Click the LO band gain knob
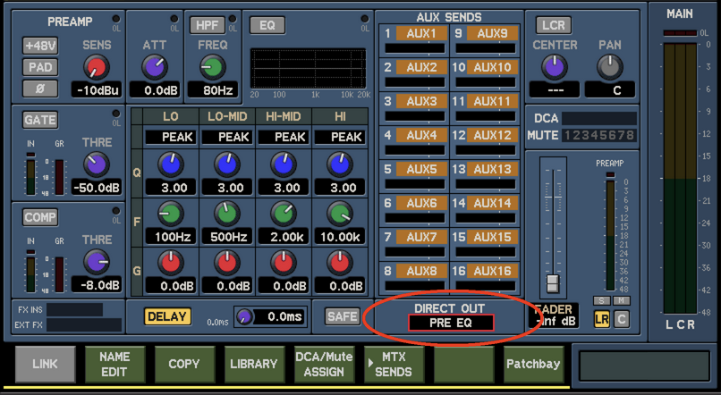This screenshot has width=723, height=396. tap(171, 262)
